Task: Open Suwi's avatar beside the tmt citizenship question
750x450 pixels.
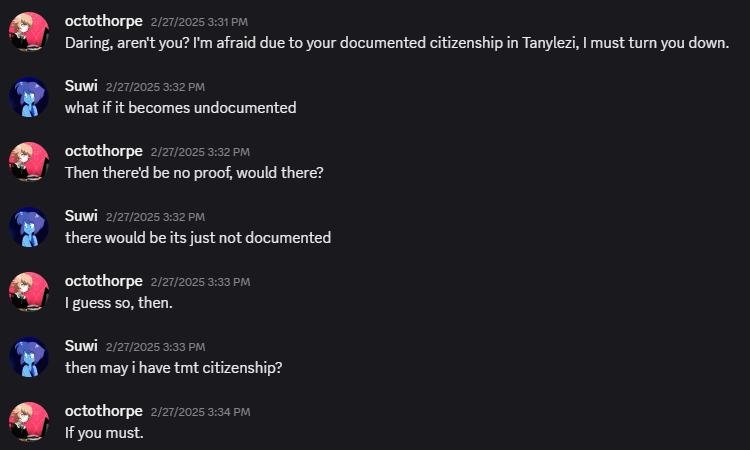Action: tap(29, 357)
